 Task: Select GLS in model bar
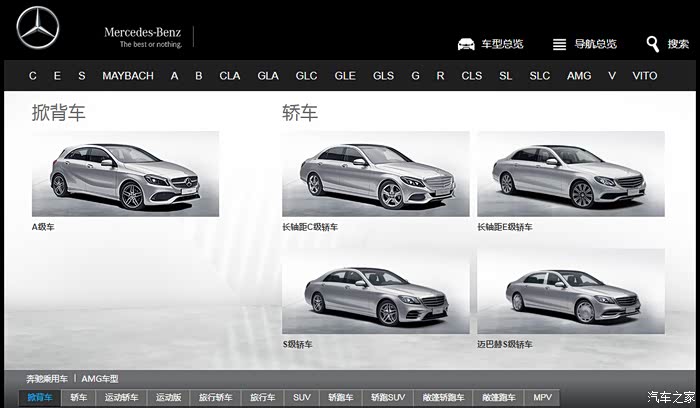(x=383, y=76)
